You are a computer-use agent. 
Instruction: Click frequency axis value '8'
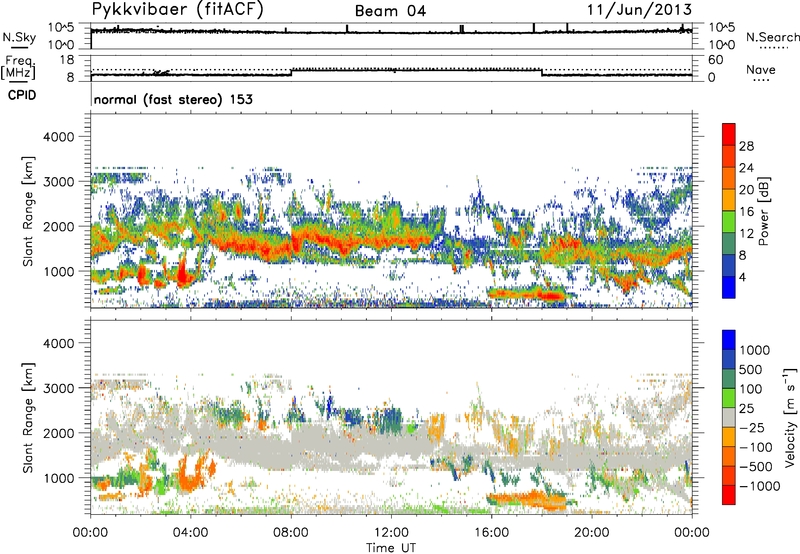point(70,77)
